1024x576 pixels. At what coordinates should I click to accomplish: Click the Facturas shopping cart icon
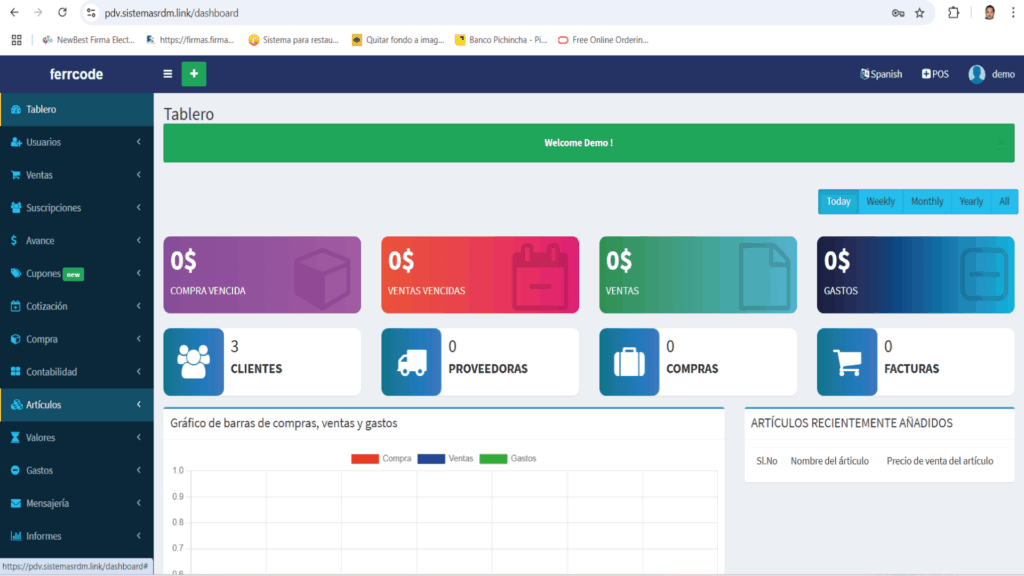(847, 361)
